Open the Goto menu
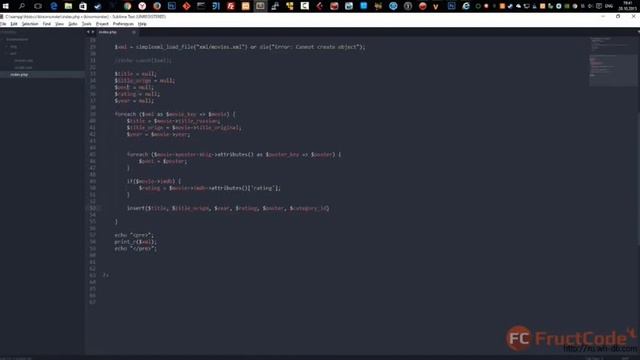640x360 pixels. tap(73, 24)
